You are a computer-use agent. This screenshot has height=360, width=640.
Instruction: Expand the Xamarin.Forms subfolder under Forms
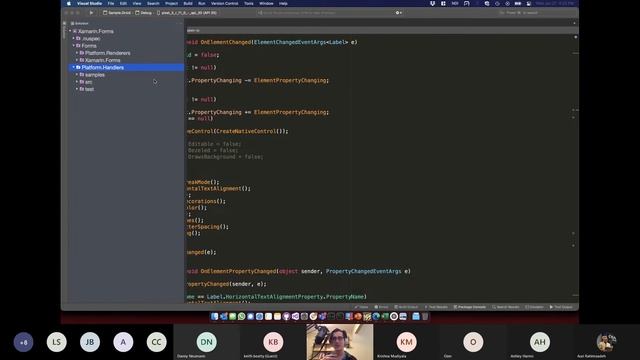[77, 60]
